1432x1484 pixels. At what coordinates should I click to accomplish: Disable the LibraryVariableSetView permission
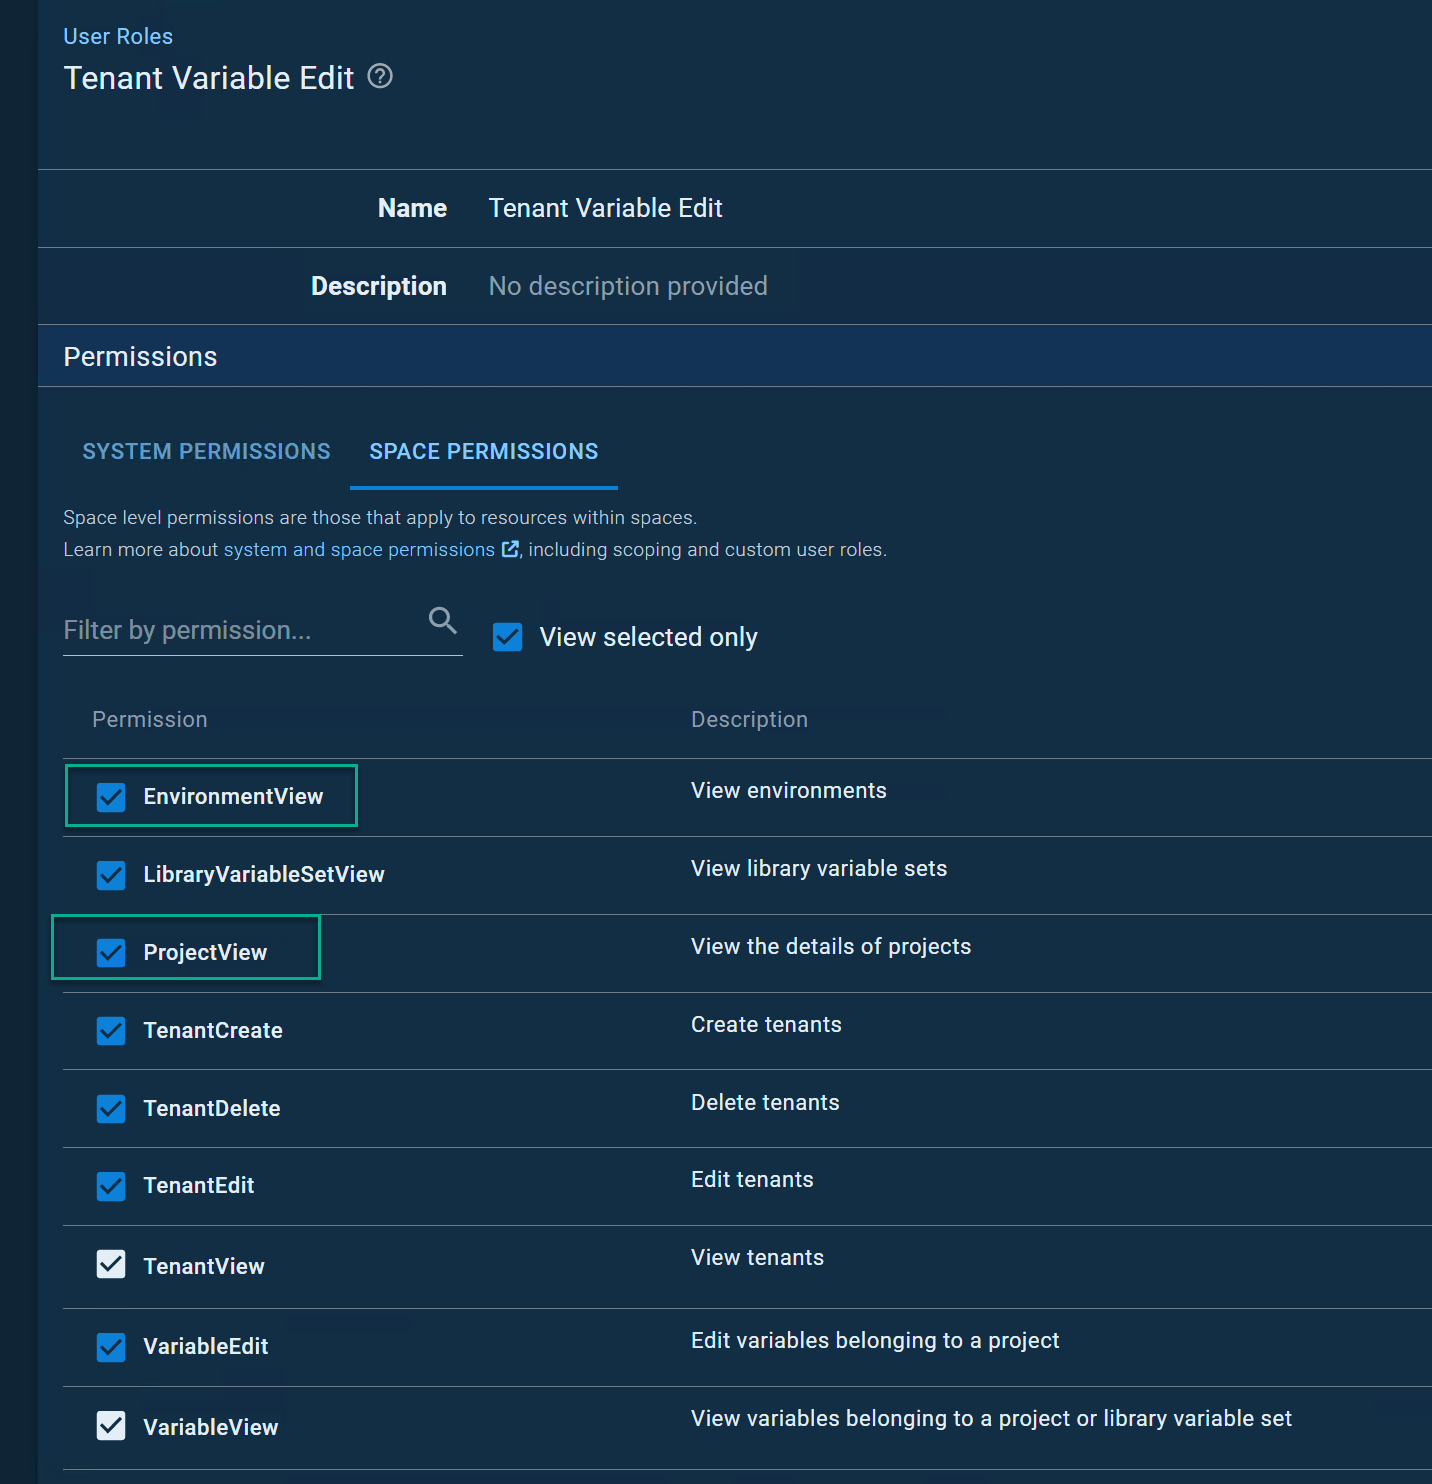tap(111, 874)
